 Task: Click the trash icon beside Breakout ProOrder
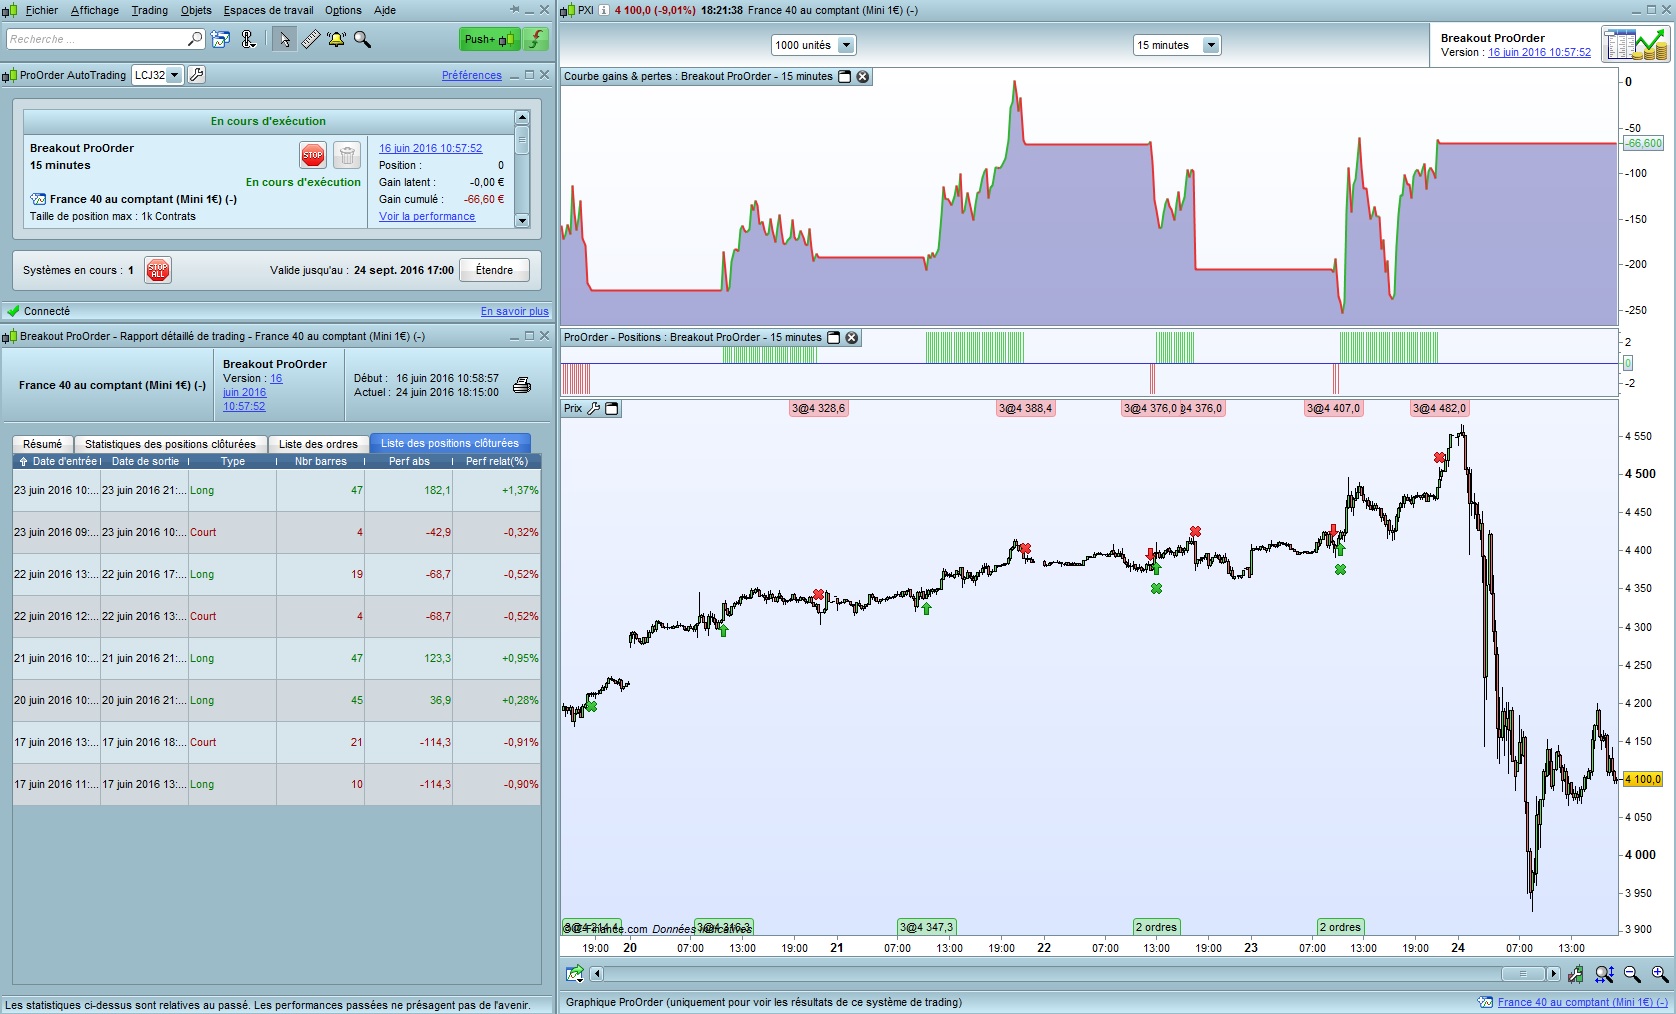(346, 155)
